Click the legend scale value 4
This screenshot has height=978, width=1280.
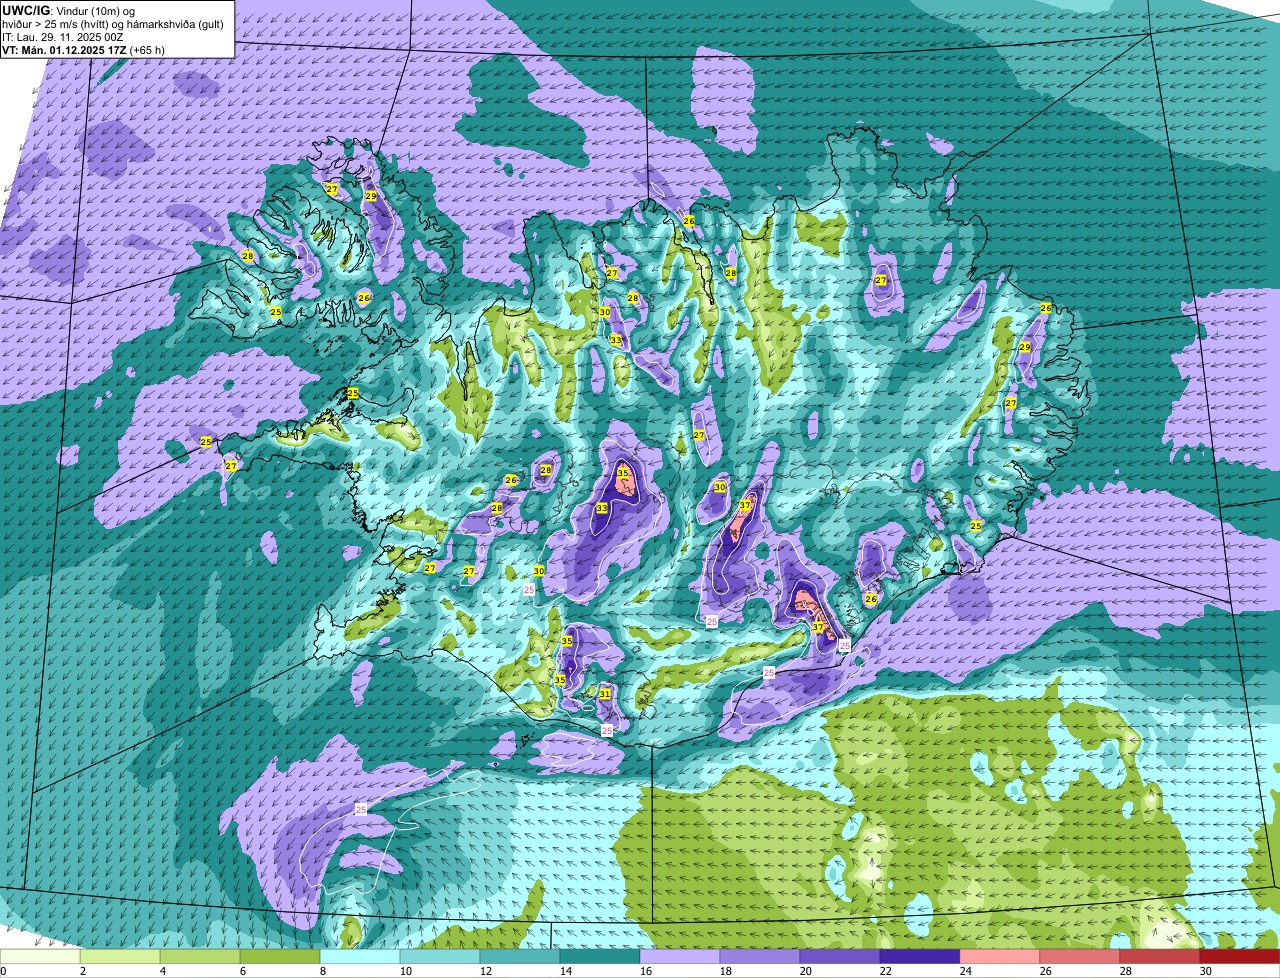[x=162, y=971]
